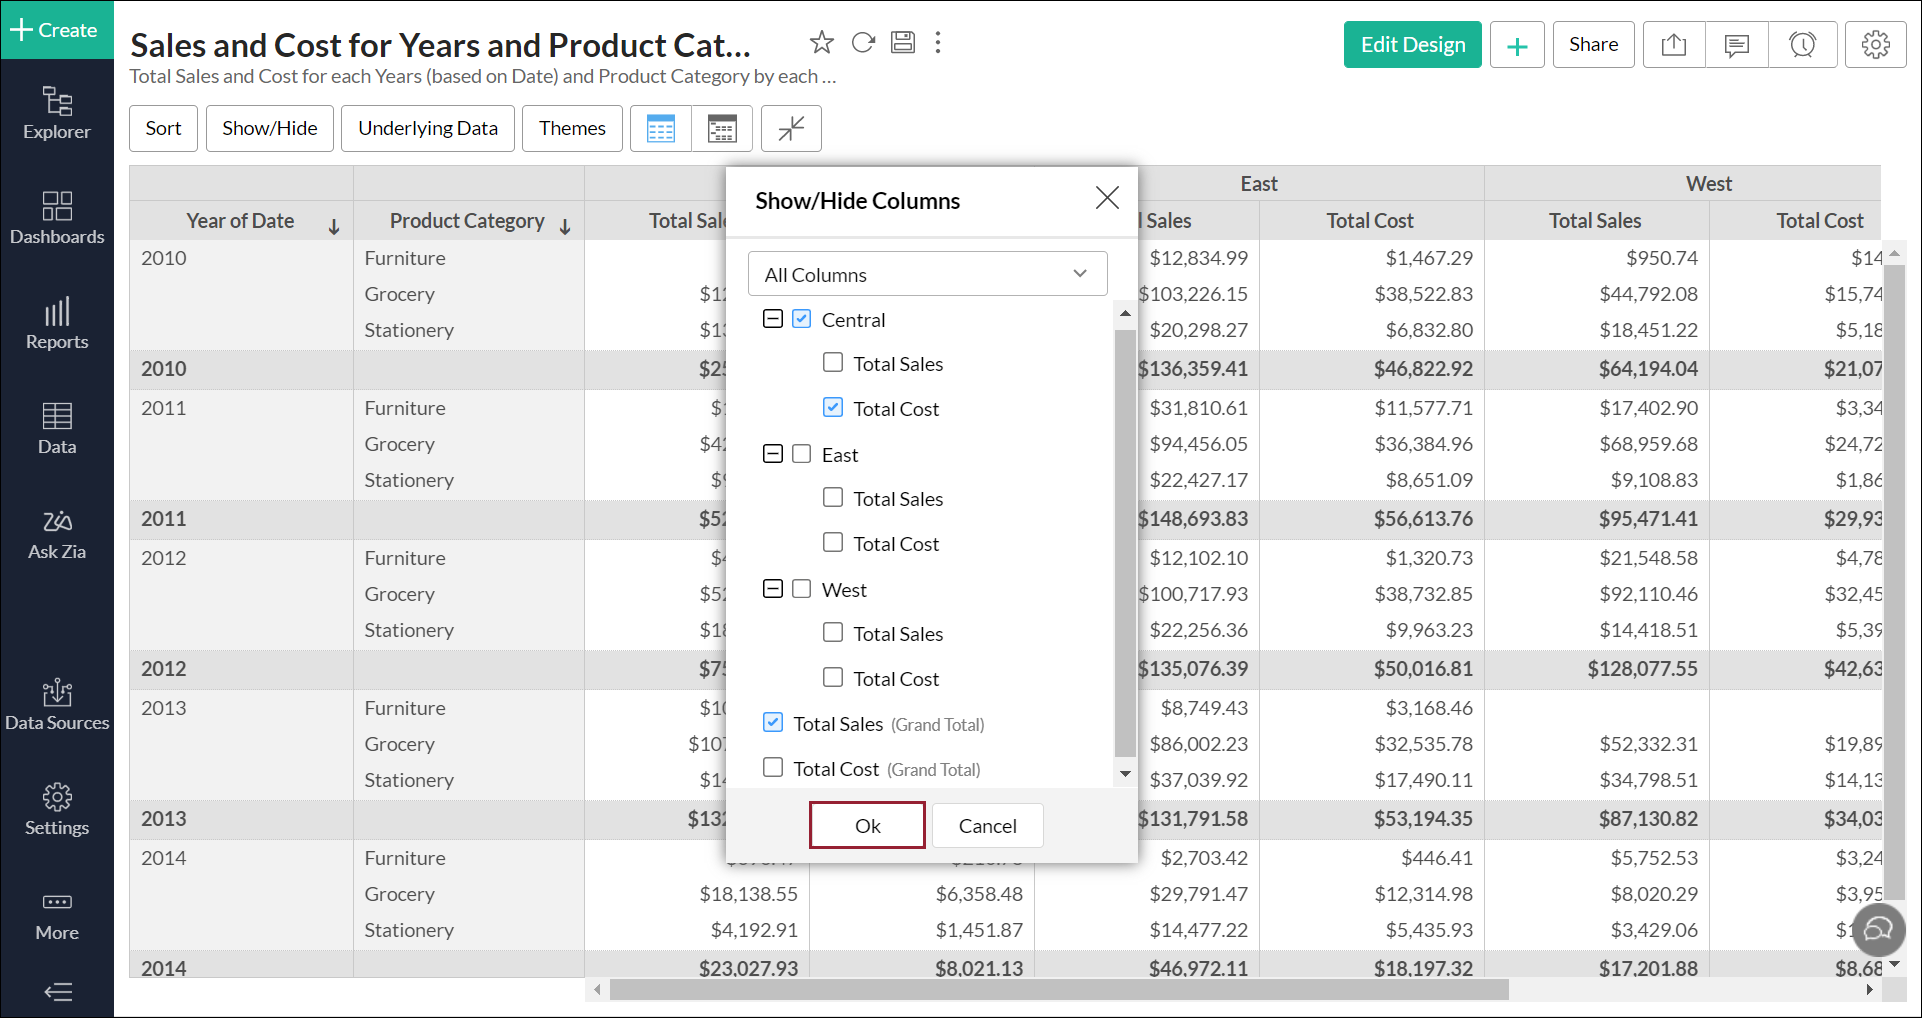1922x1018 pixels.
Task: Open the Ask Zia panel
Action: 57,533
